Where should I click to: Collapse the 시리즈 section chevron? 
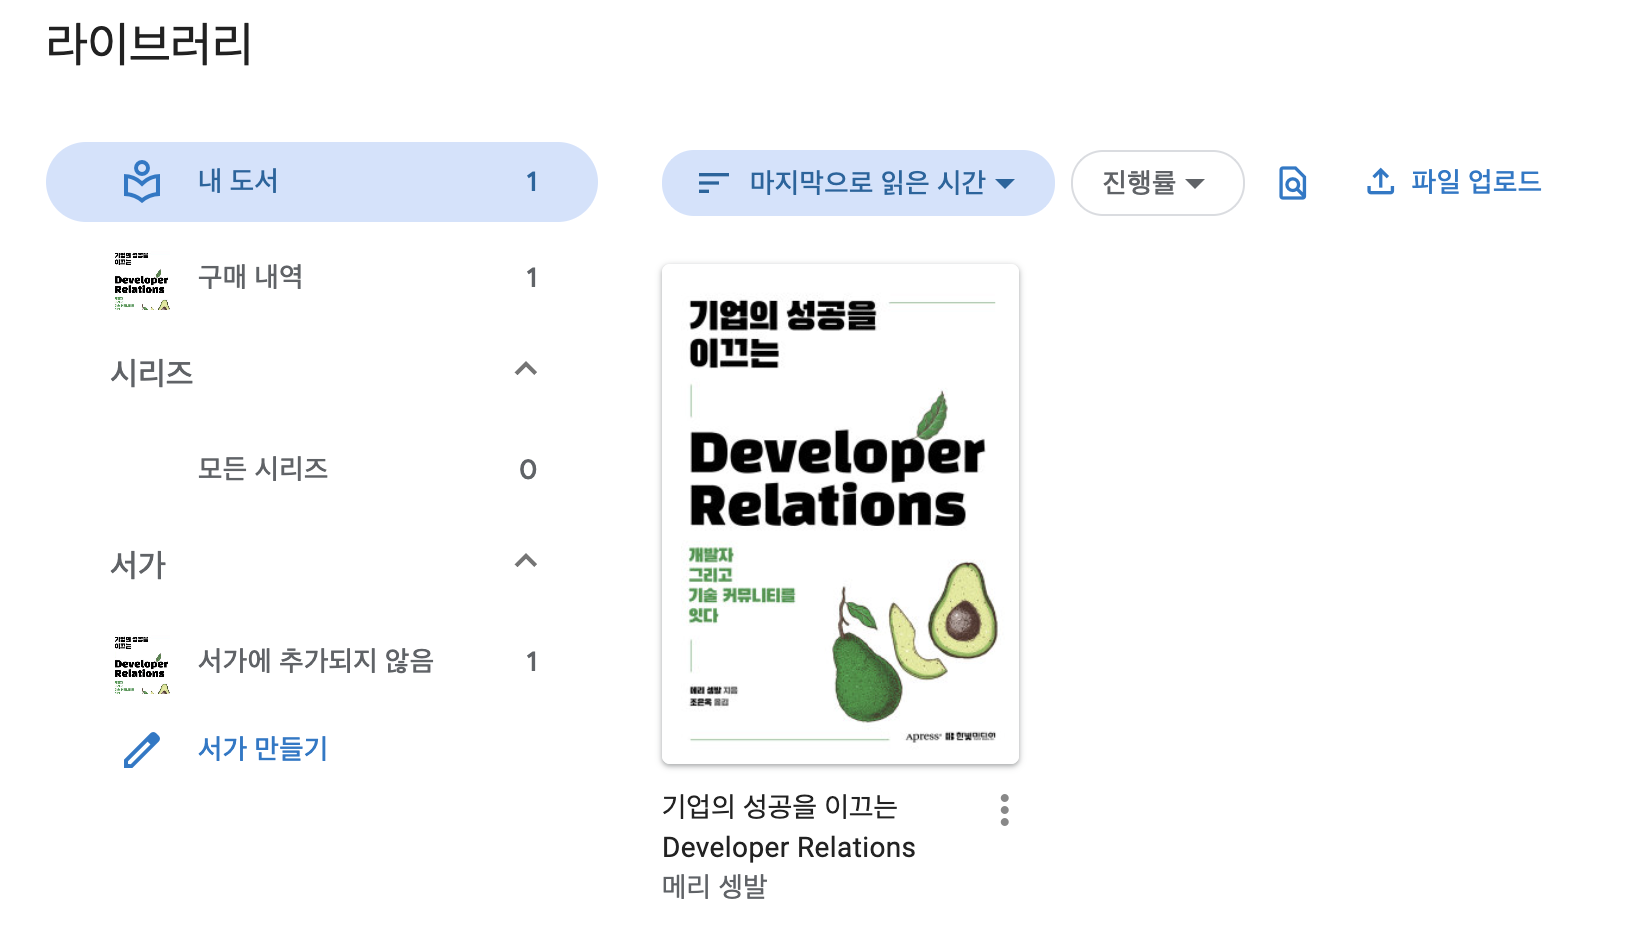(x=526, y=369)
